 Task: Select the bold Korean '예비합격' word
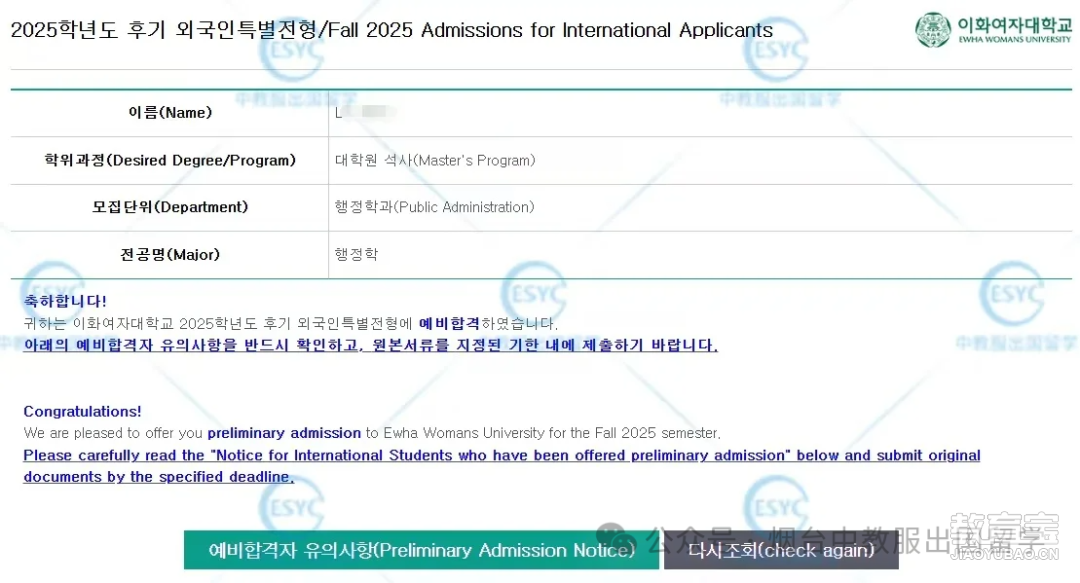point(449,323)
